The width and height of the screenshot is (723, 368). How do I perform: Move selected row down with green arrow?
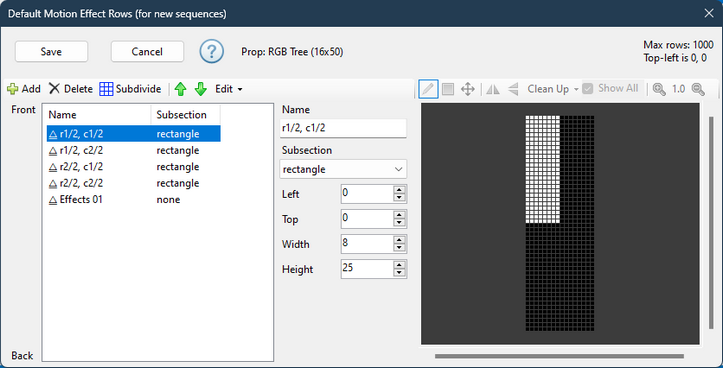tap(201, 89)
